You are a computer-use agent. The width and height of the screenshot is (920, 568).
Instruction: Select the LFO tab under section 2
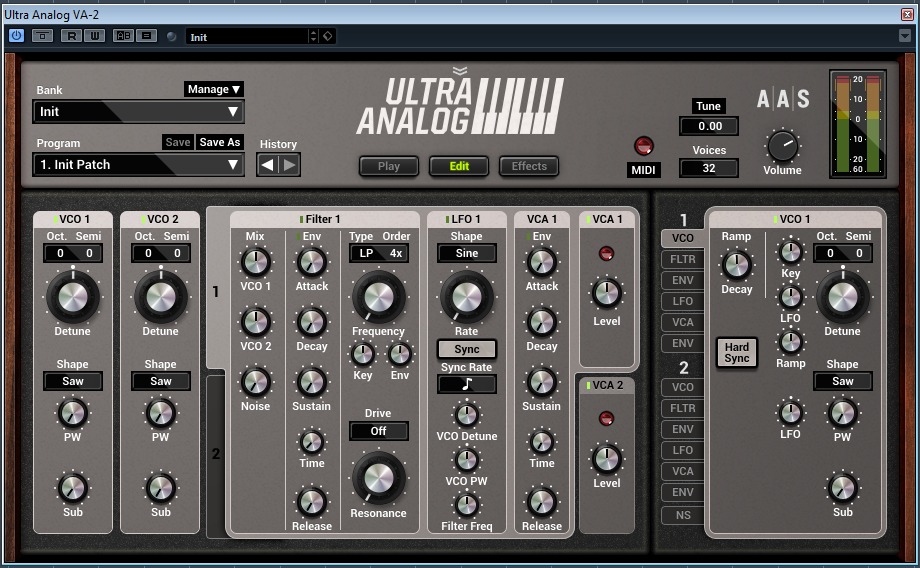[x=682, y=450]
